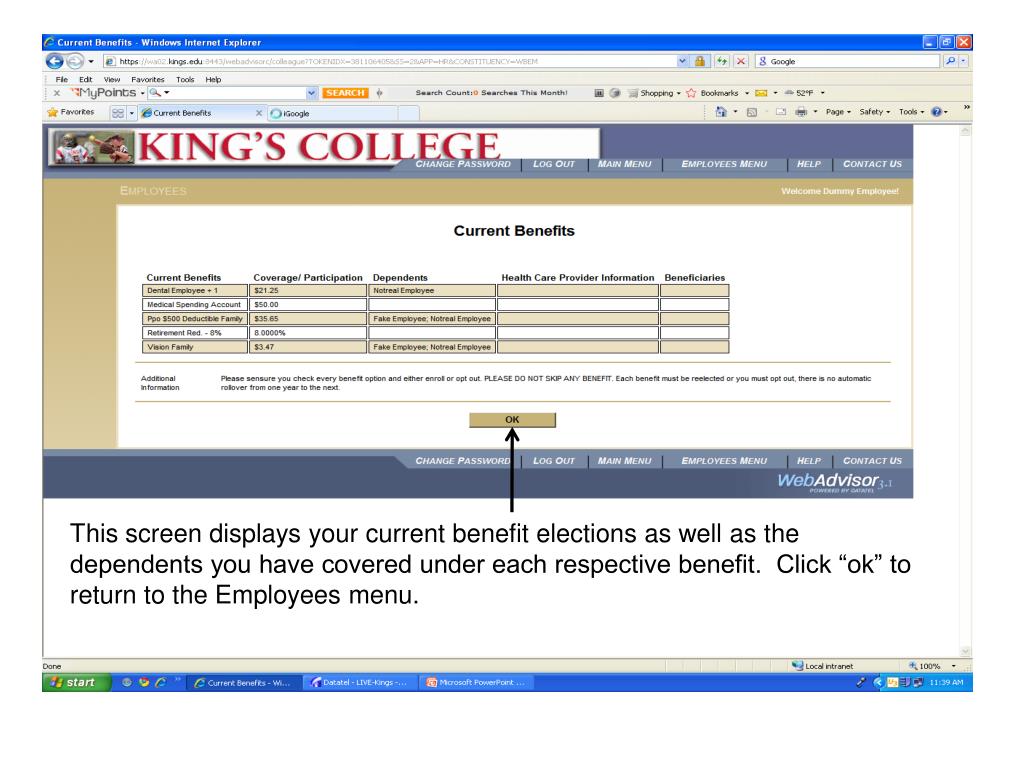Click the yellow mail icon on MyPoints toolbar

click(x=761, y=93)
